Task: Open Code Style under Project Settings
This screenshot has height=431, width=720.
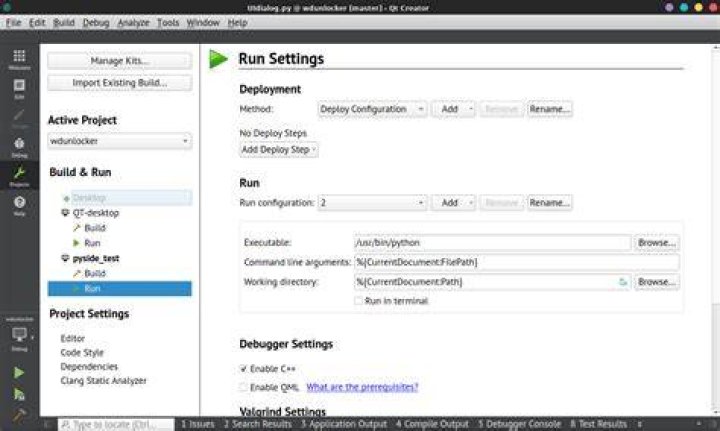Action: tap(82, 353)
